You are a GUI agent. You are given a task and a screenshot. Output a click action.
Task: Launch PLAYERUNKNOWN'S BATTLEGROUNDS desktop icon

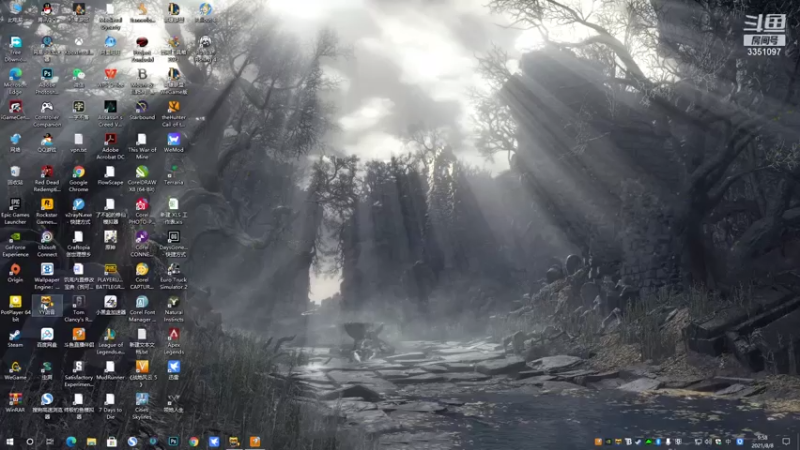110,276
